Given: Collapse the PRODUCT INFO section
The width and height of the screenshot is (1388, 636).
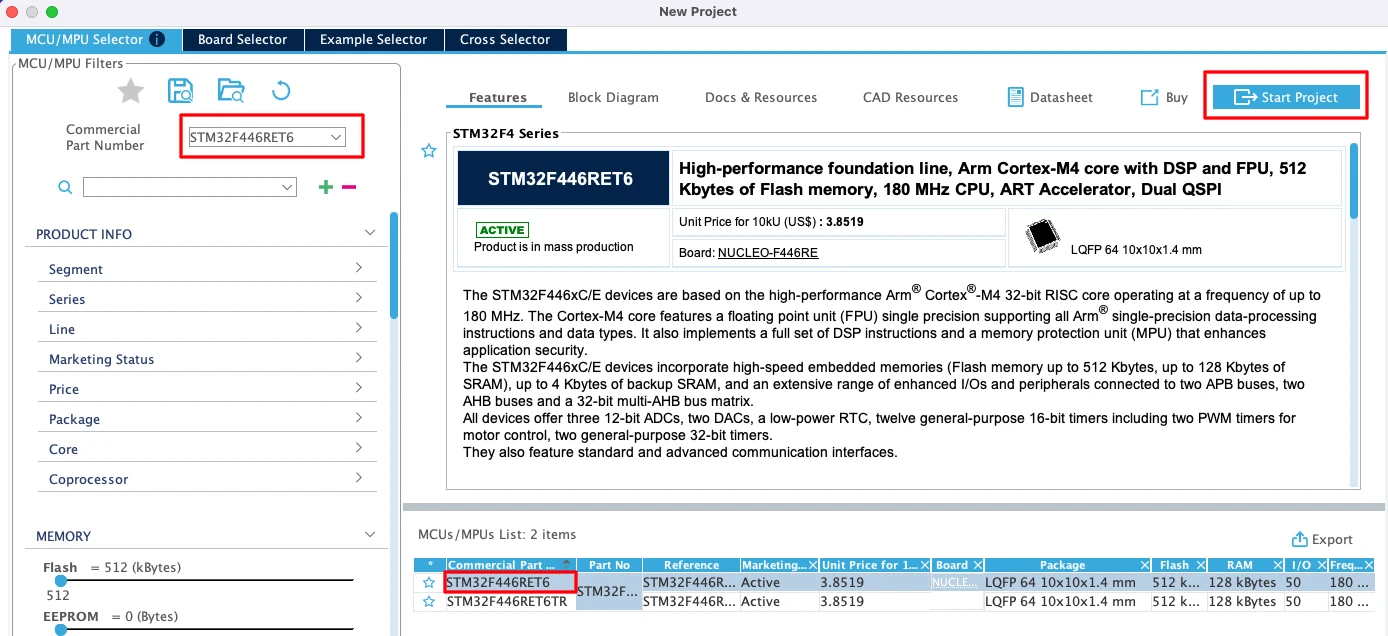Looking at the screenshot, I should [x=370, y=233].
